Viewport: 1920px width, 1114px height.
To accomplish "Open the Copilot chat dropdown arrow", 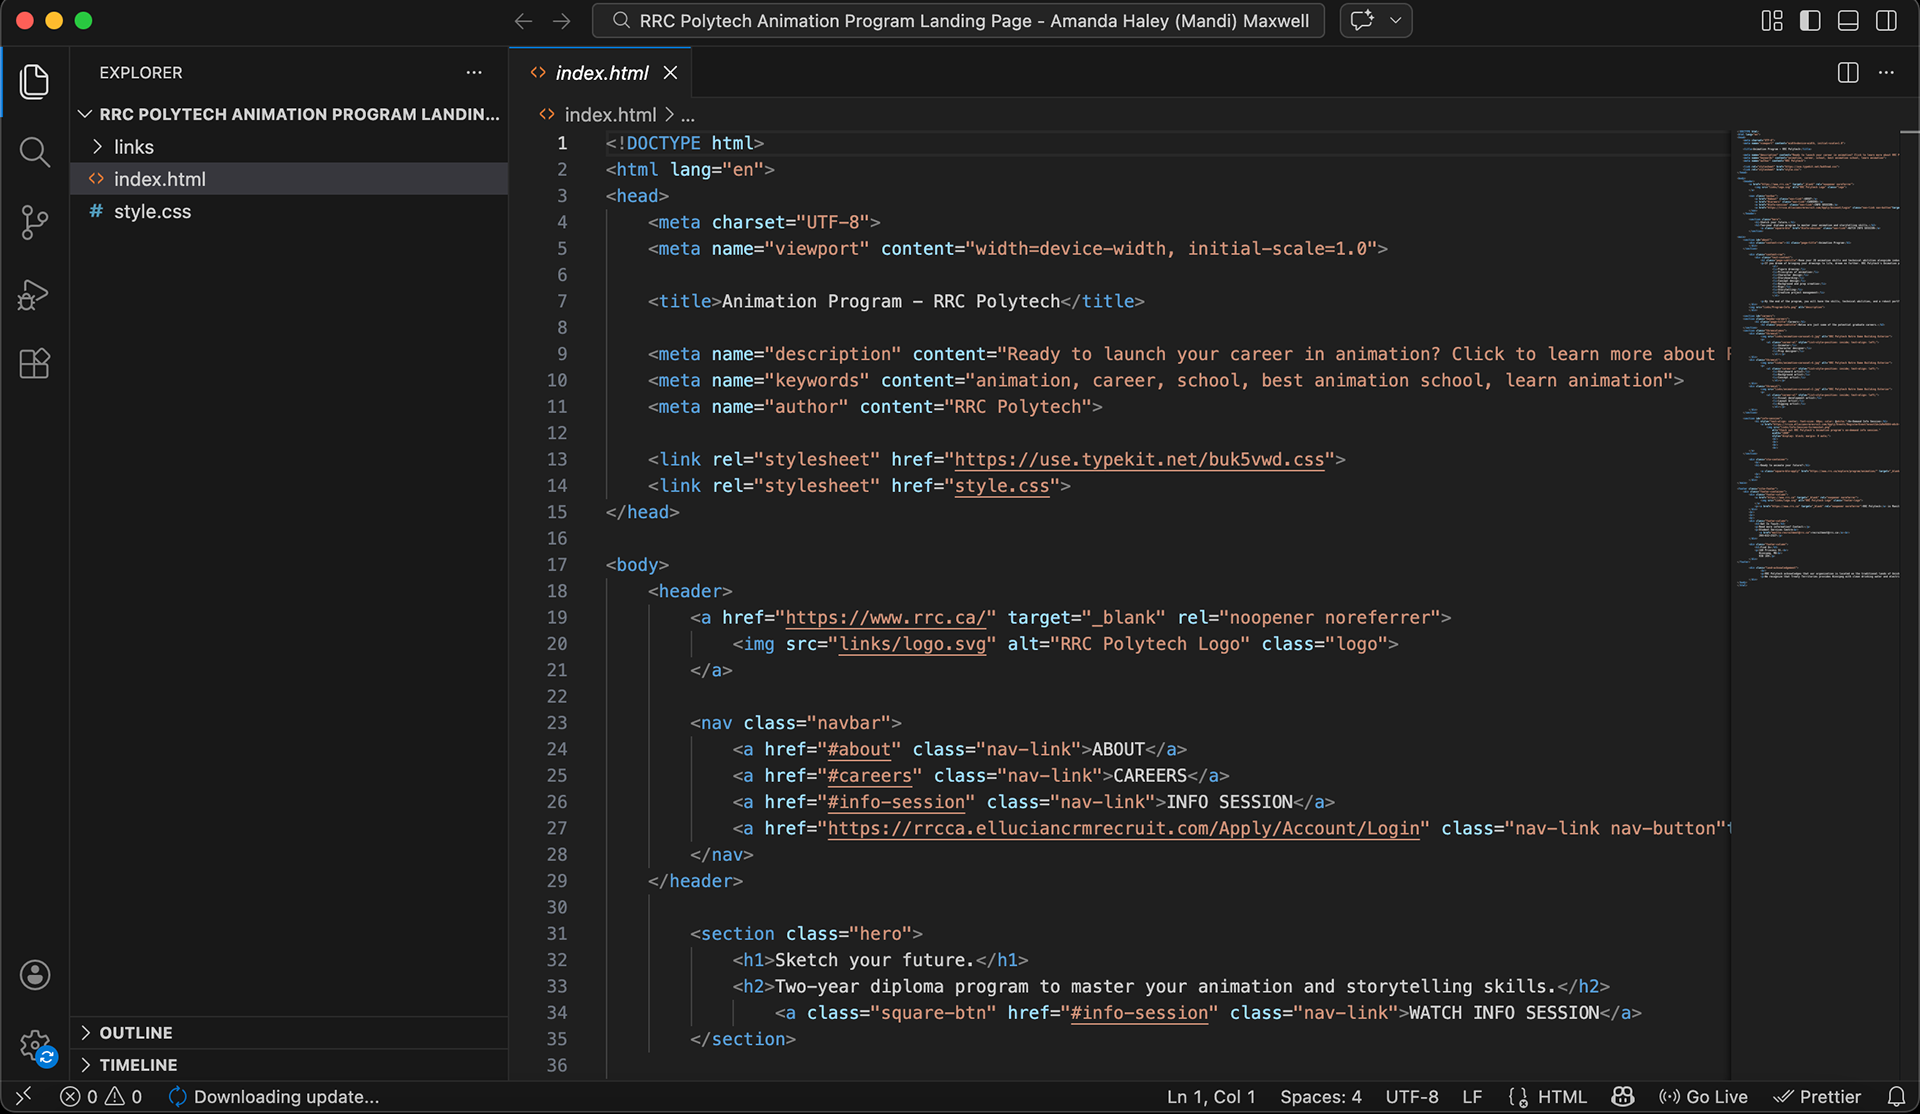I will click(1396, 20).
